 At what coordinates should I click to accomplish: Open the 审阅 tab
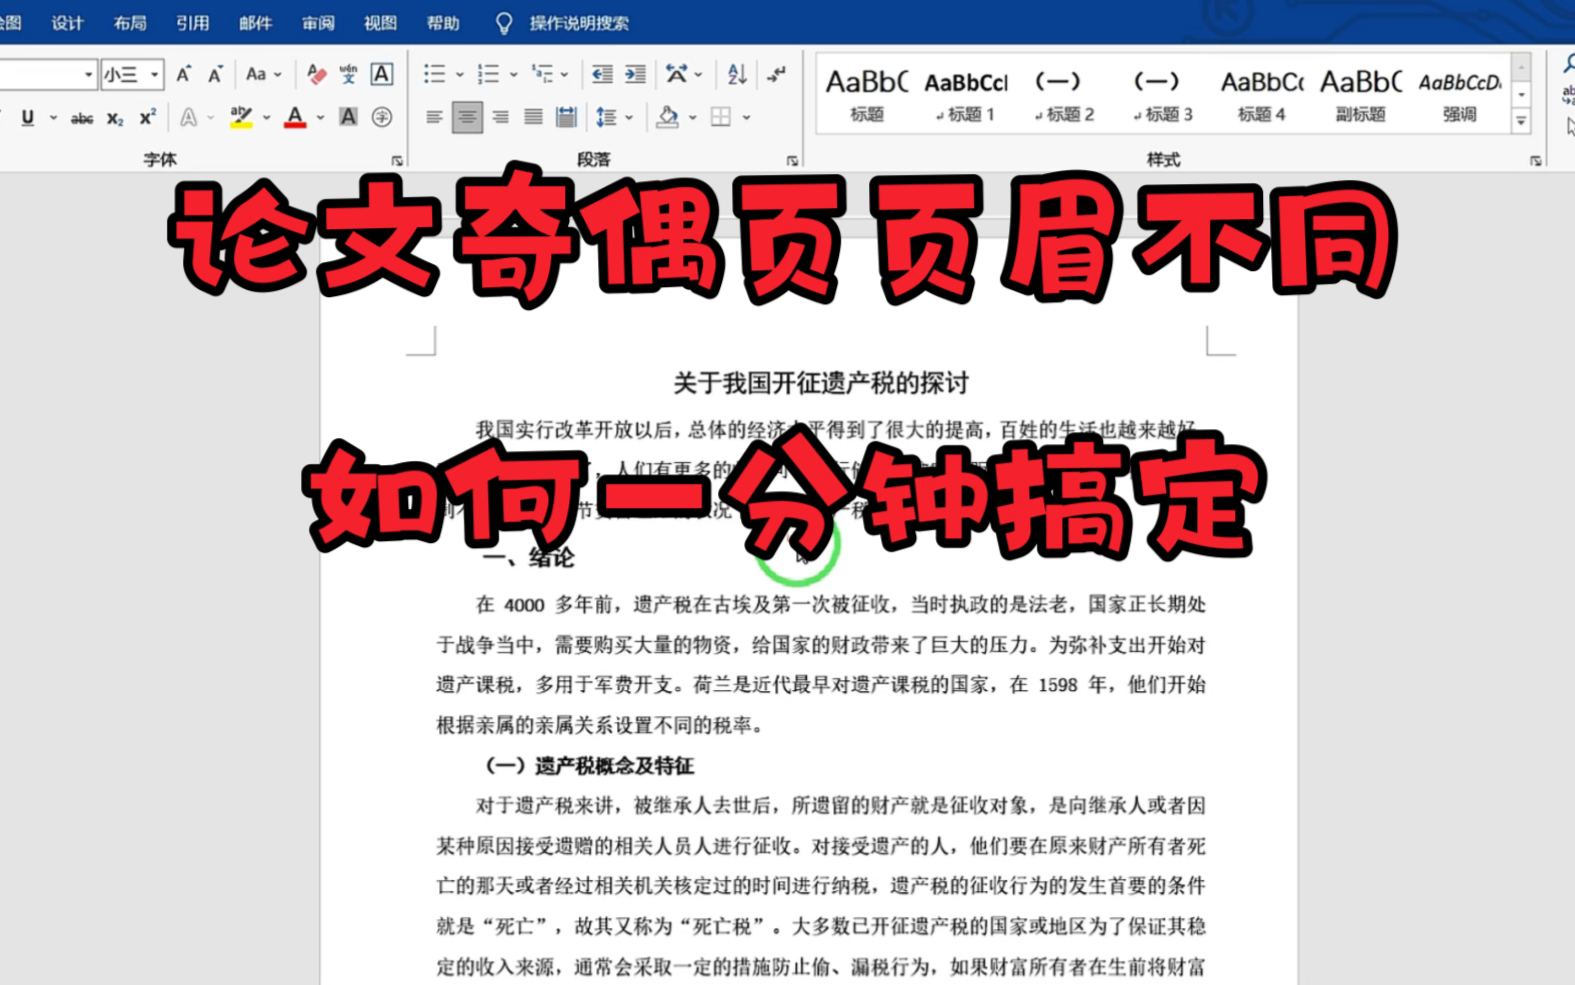pyautogui.click(x=319, y=23)
